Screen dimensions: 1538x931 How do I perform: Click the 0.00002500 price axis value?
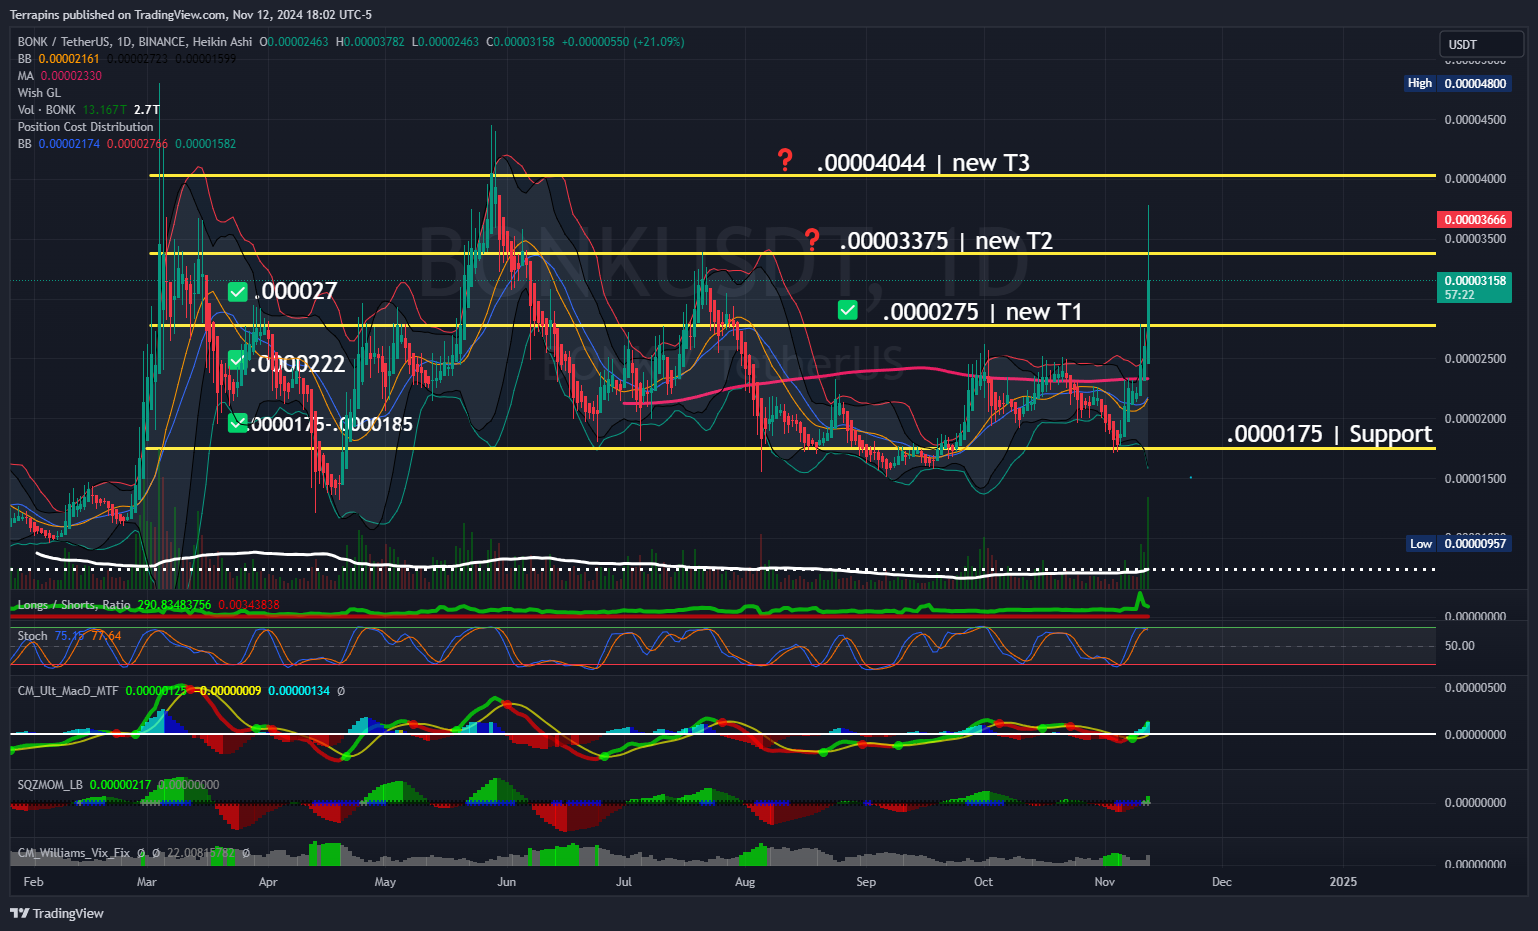[1475, 359]
